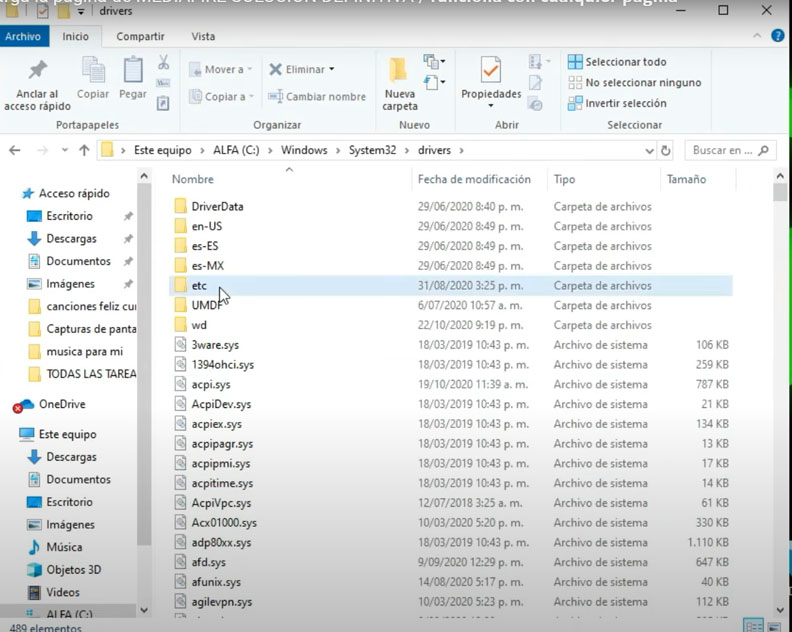Collapse the ribbon with the chevron
792x632 pixels.
coord(757,36)
